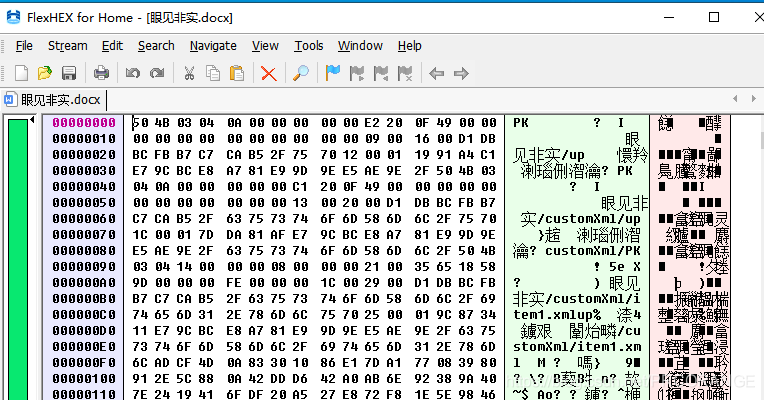Delete selection with the red X icon
This screenshot has height=400, width=764.
[x=268, y=74]
